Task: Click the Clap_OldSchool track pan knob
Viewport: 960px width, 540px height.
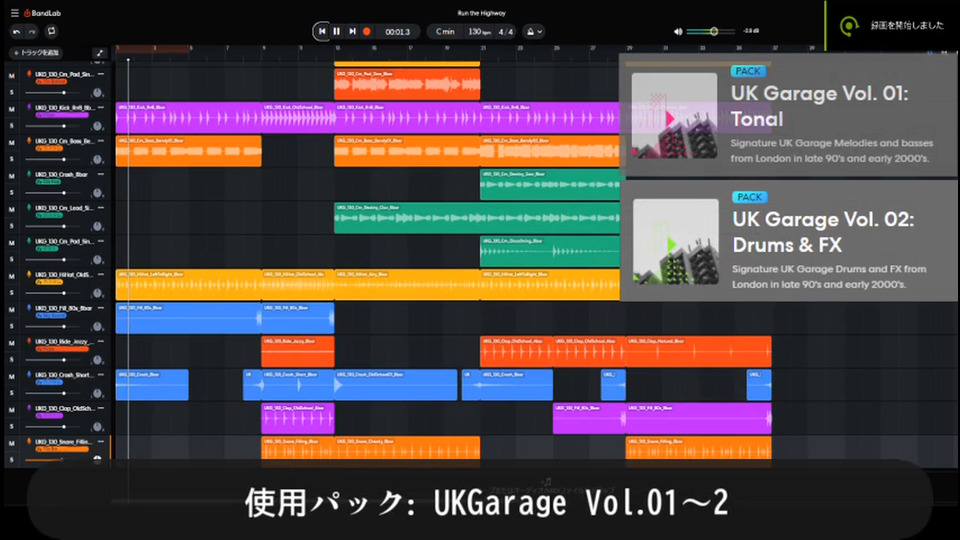Action: click(97, 427)
